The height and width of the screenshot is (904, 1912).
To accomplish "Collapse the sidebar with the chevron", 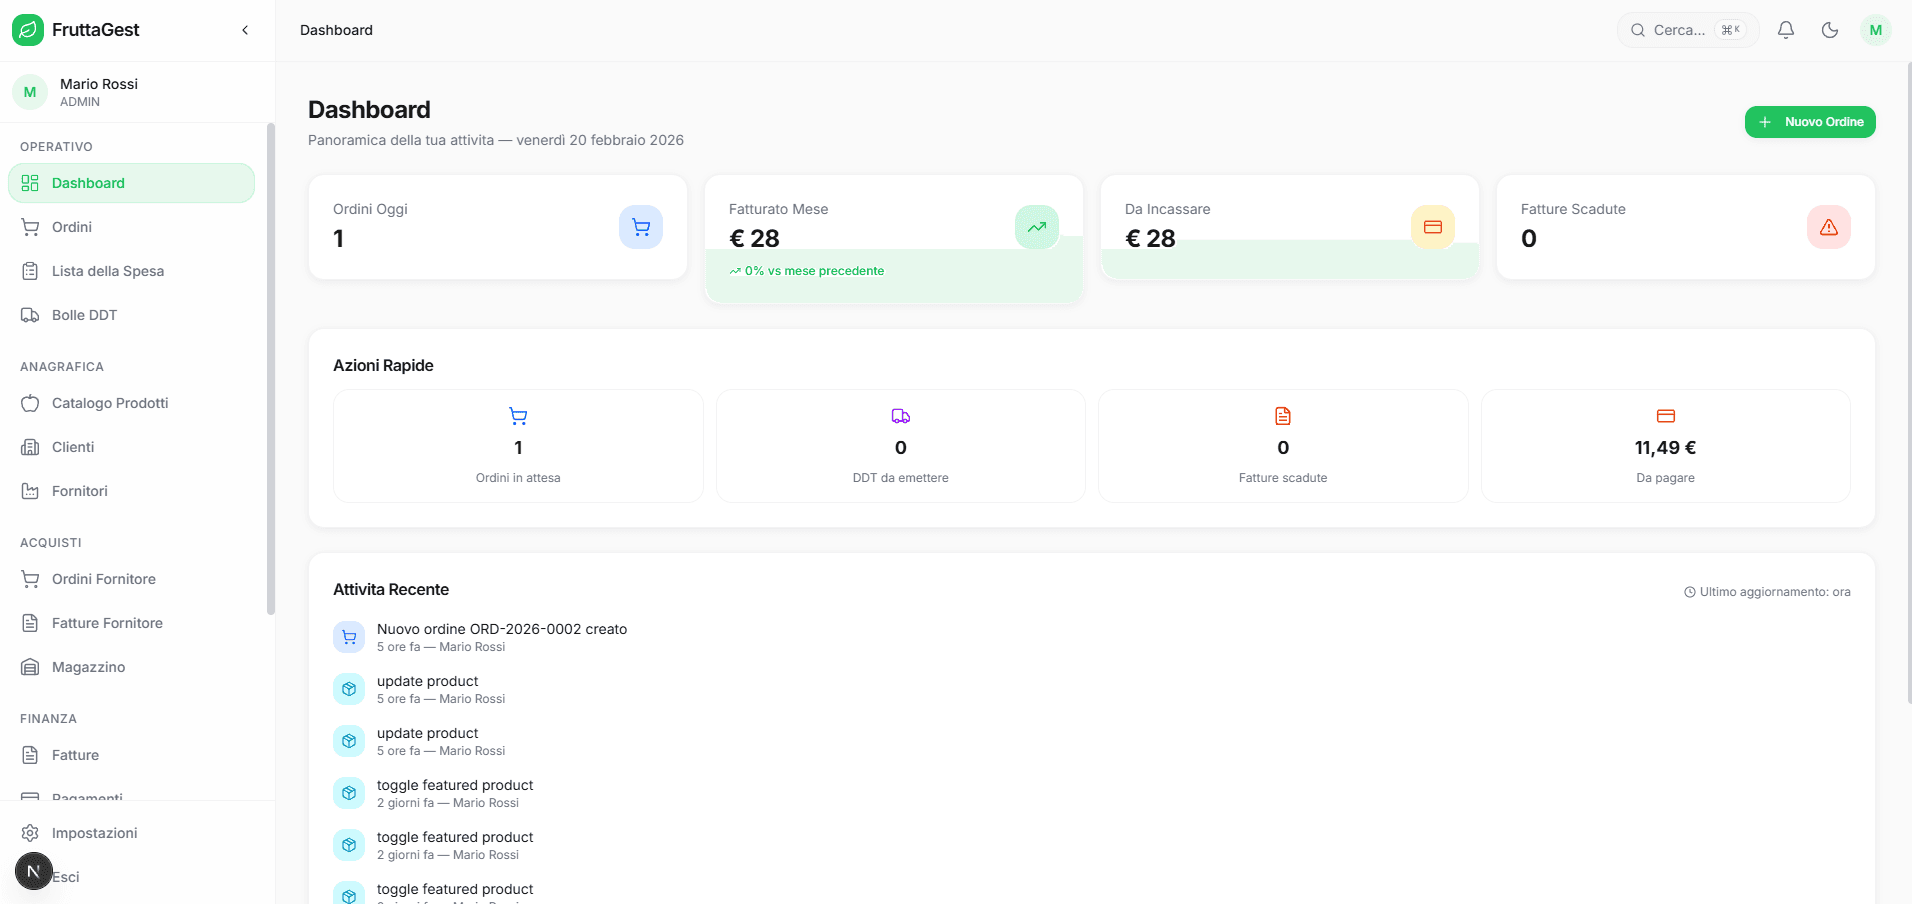I will 245,30.
